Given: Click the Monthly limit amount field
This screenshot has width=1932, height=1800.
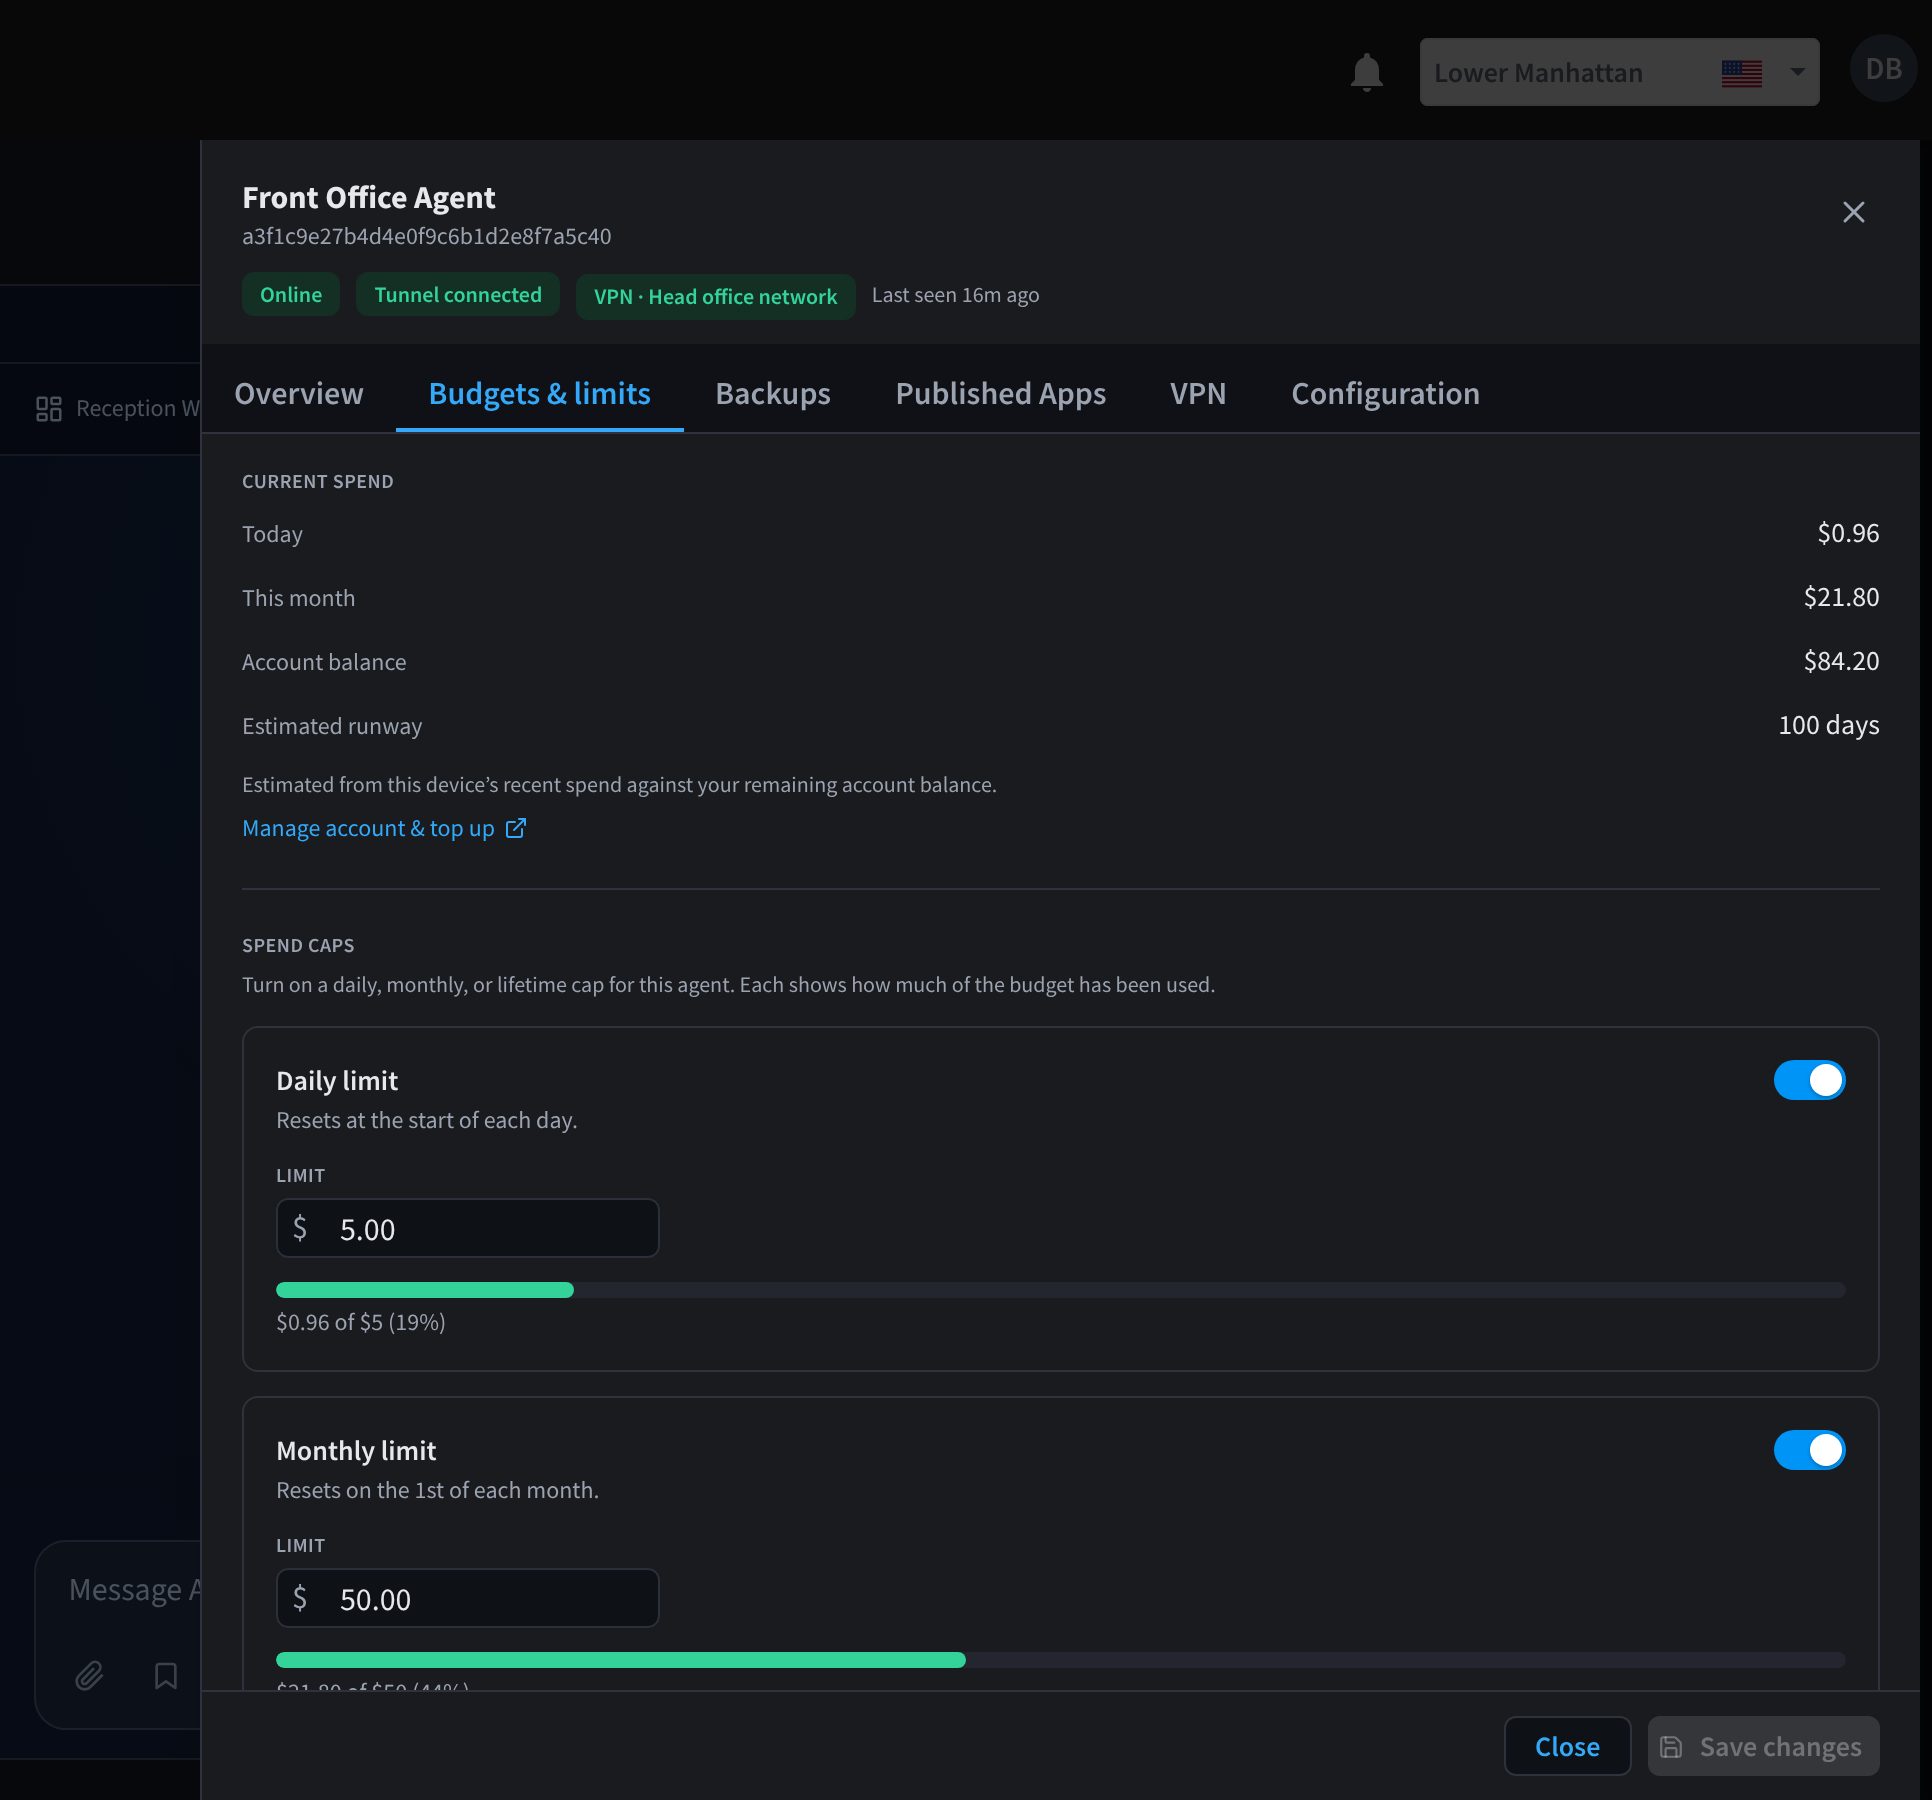Looking at the screenshot, I should [467, 1598].
